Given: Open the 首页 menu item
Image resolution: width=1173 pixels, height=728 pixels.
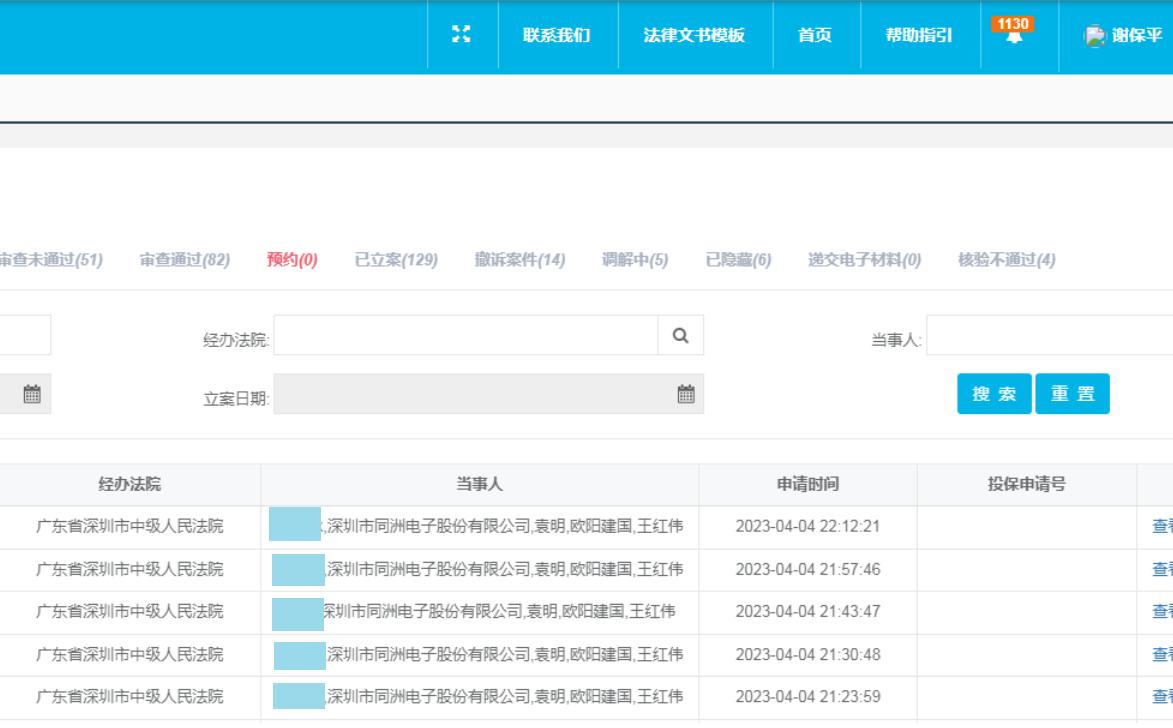Looking at the screenshot, I should click(x=816, y=35).
